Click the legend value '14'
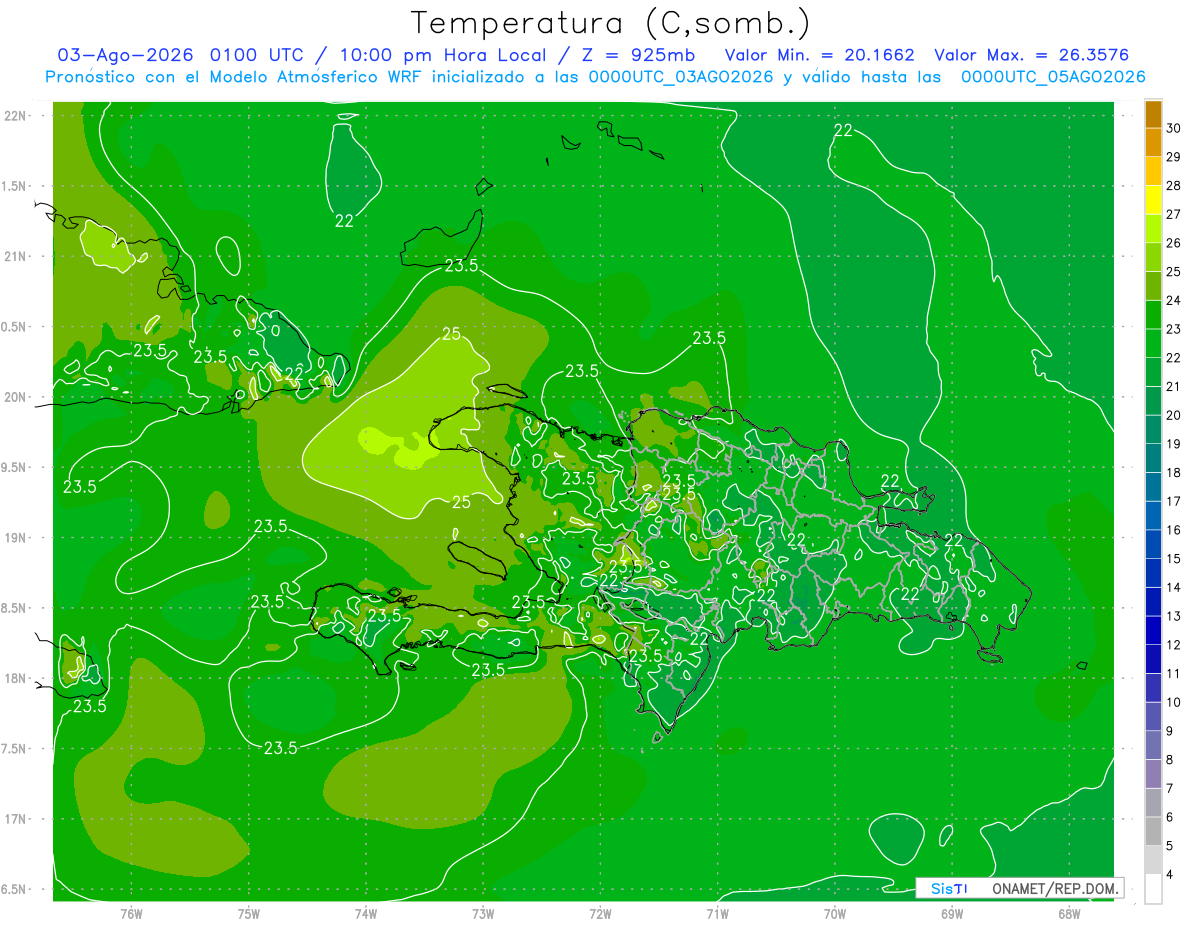Image resolution: width=1200 pixels, height=927 pixels. (x=1174, y=588)
